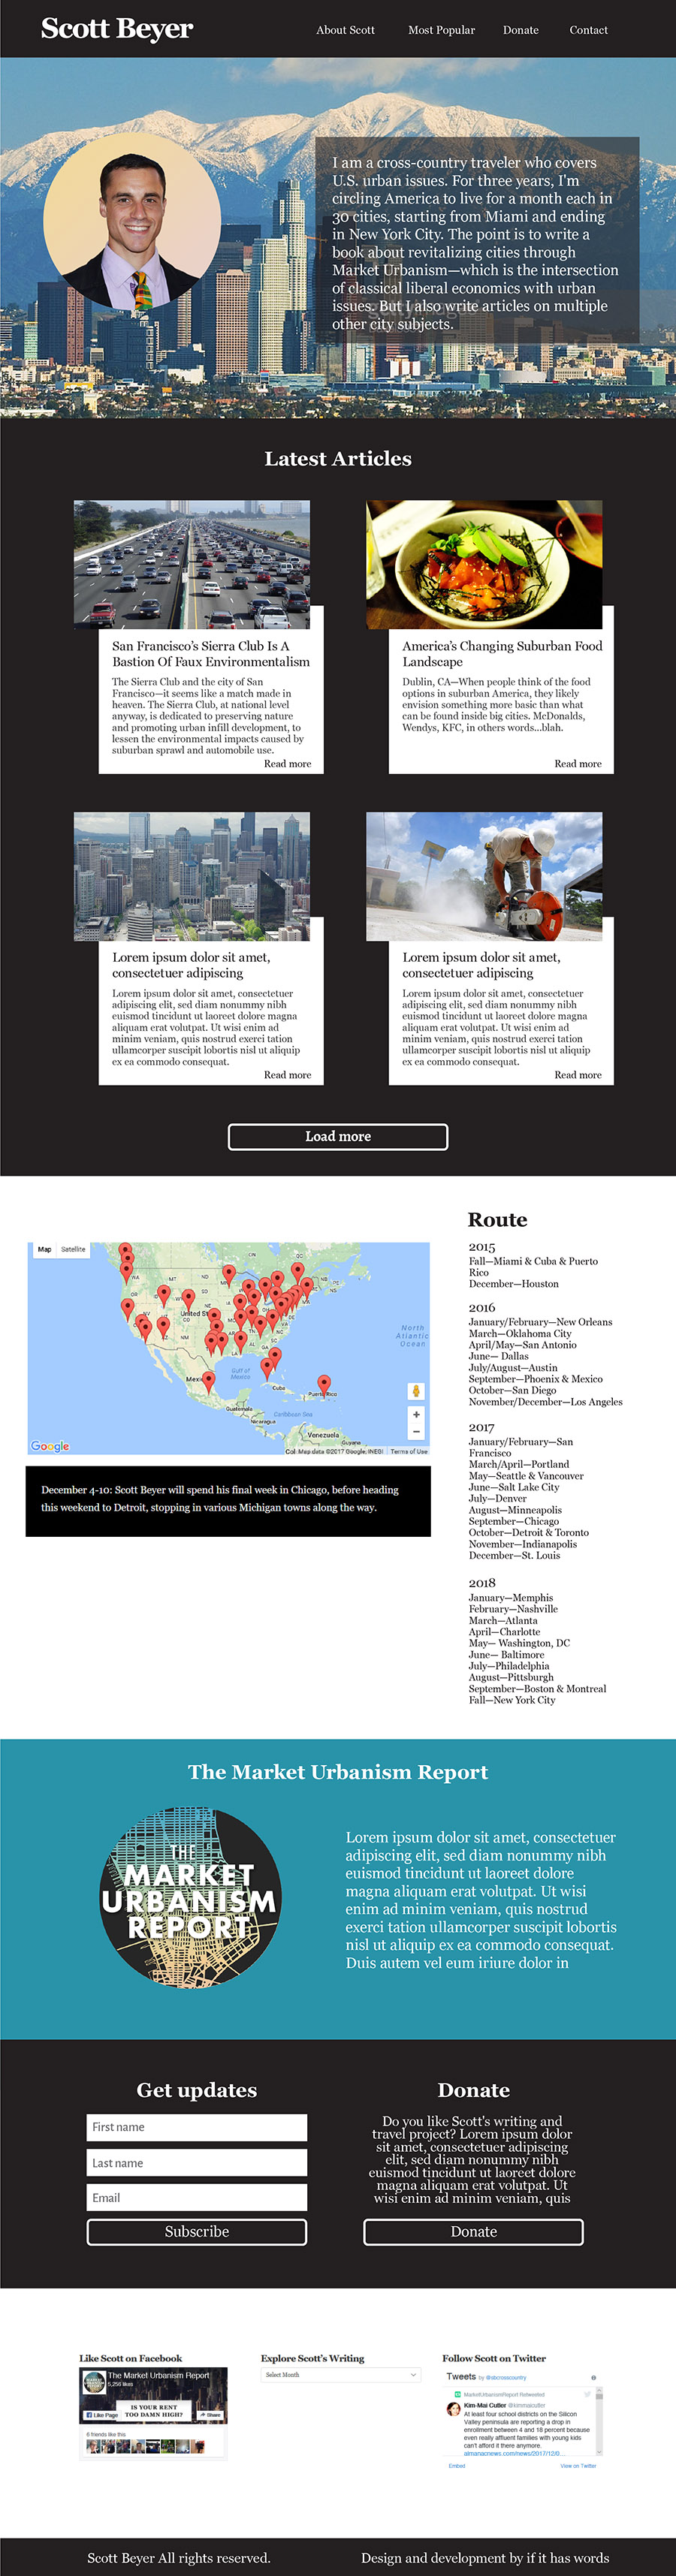Click the Street View pegman icon
Image resolution: width=676 pixels, height=2576 pixels.
pos(416,1391)
